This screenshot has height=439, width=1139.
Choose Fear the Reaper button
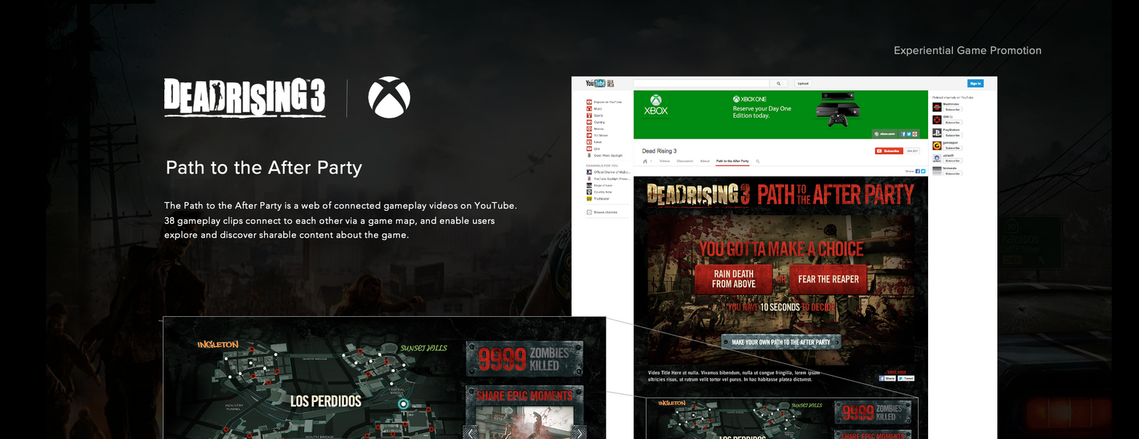(x=828, y=279)
